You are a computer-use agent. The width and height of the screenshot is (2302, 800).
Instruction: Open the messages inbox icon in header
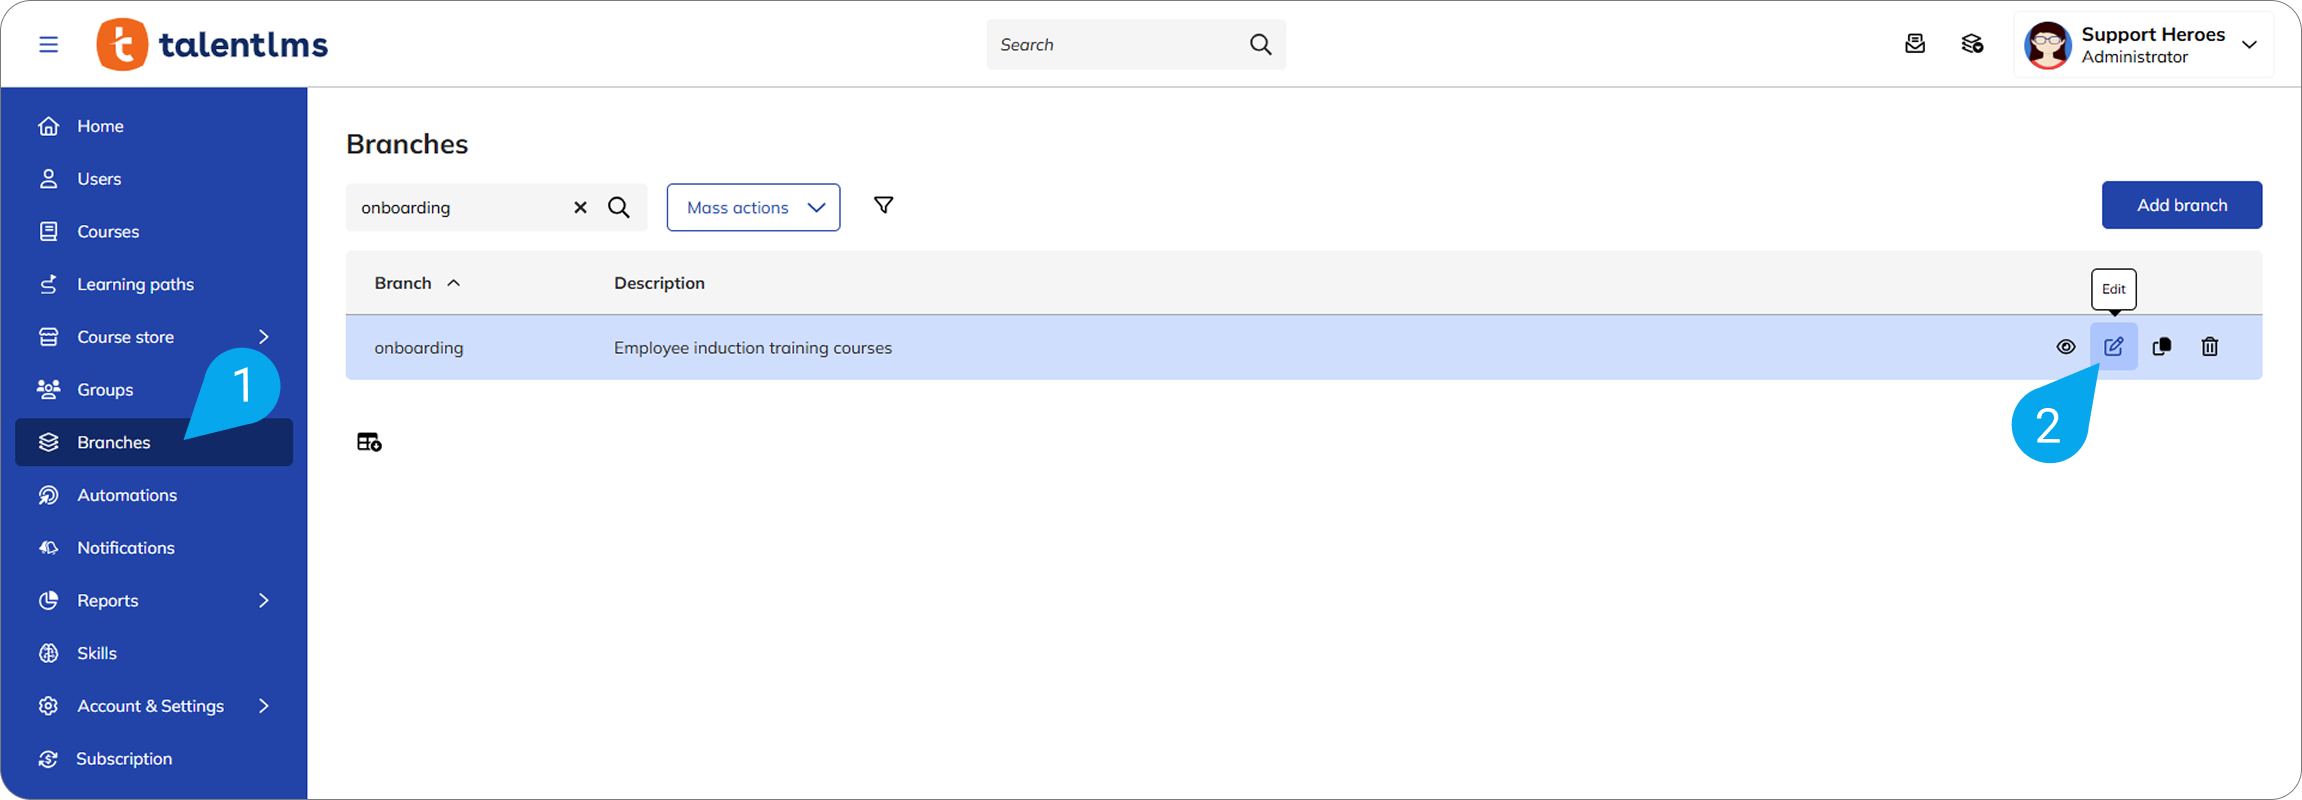[1914, 44]
